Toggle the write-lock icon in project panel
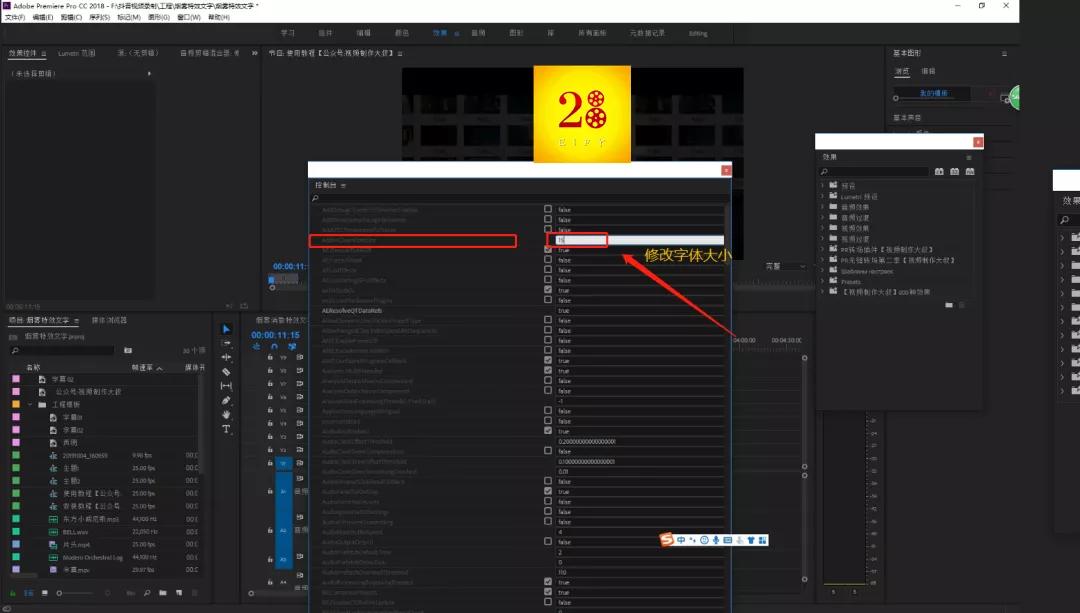This screenshot has width=1080, height=613. click(13, 593)
